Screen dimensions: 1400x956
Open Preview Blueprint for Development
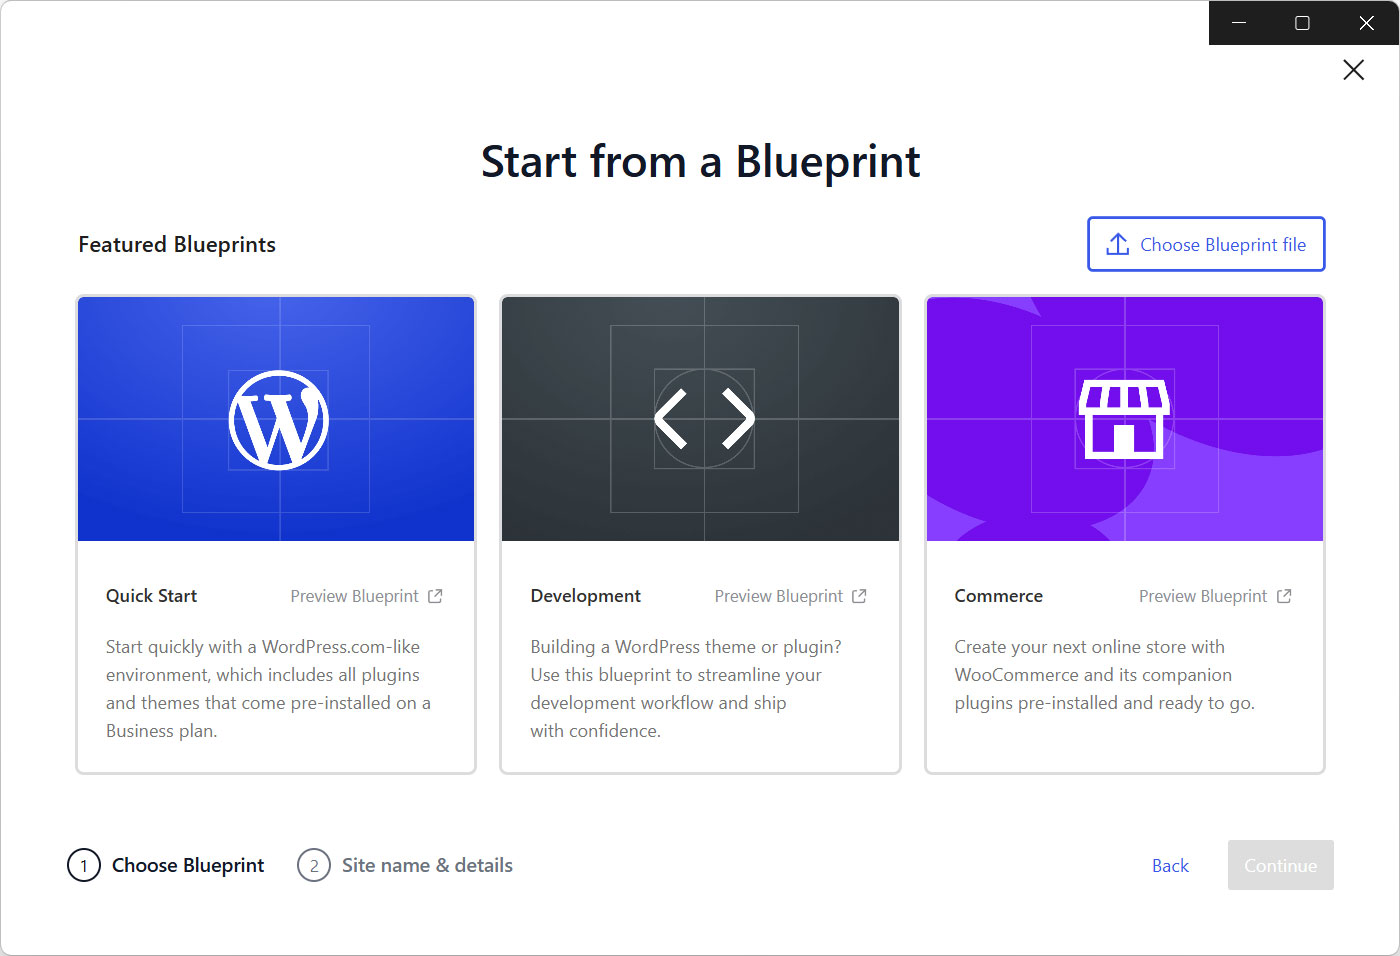778,595
